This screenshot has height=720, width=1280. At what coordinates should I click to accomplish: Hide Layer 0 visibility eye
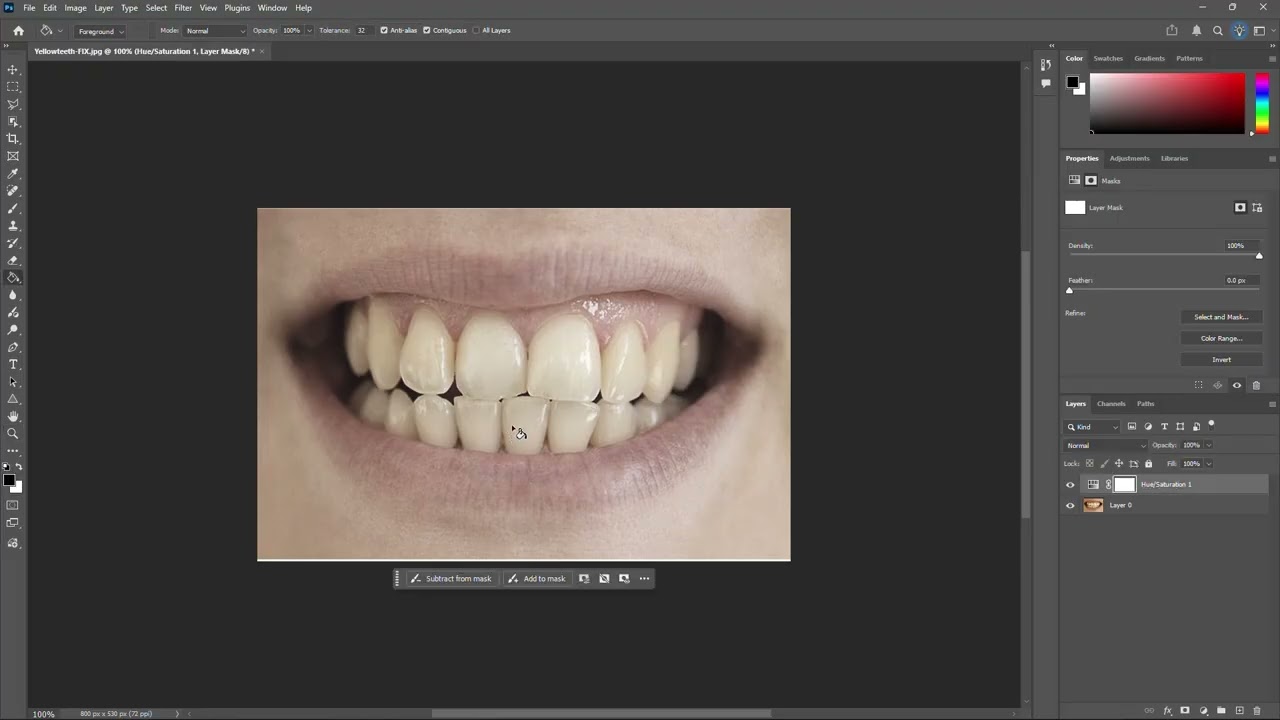click(1070, 505)
